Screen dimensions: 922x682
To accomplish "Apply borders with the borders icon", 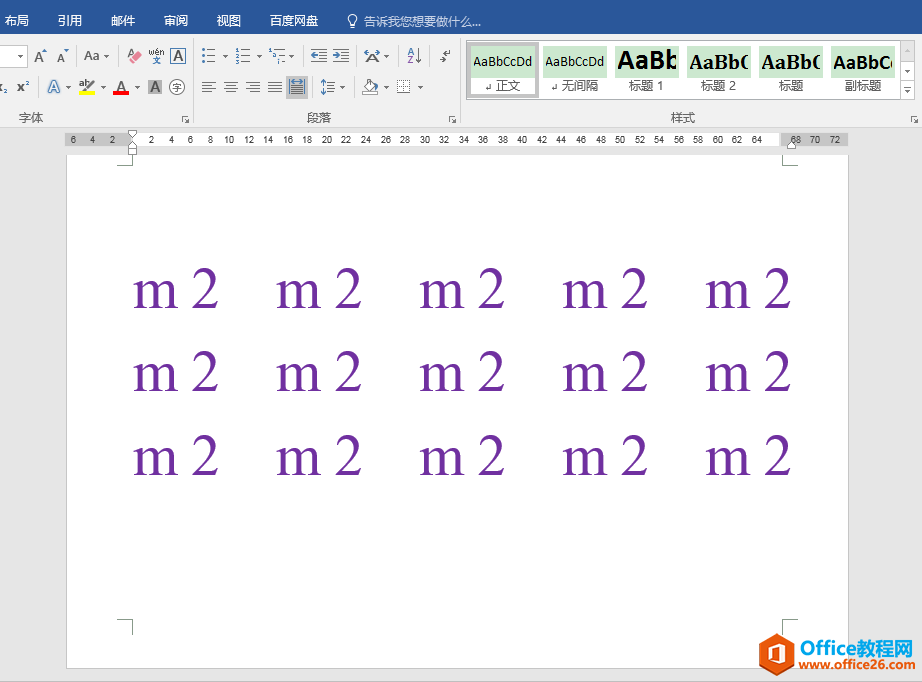I will click(x=403, y=88).
